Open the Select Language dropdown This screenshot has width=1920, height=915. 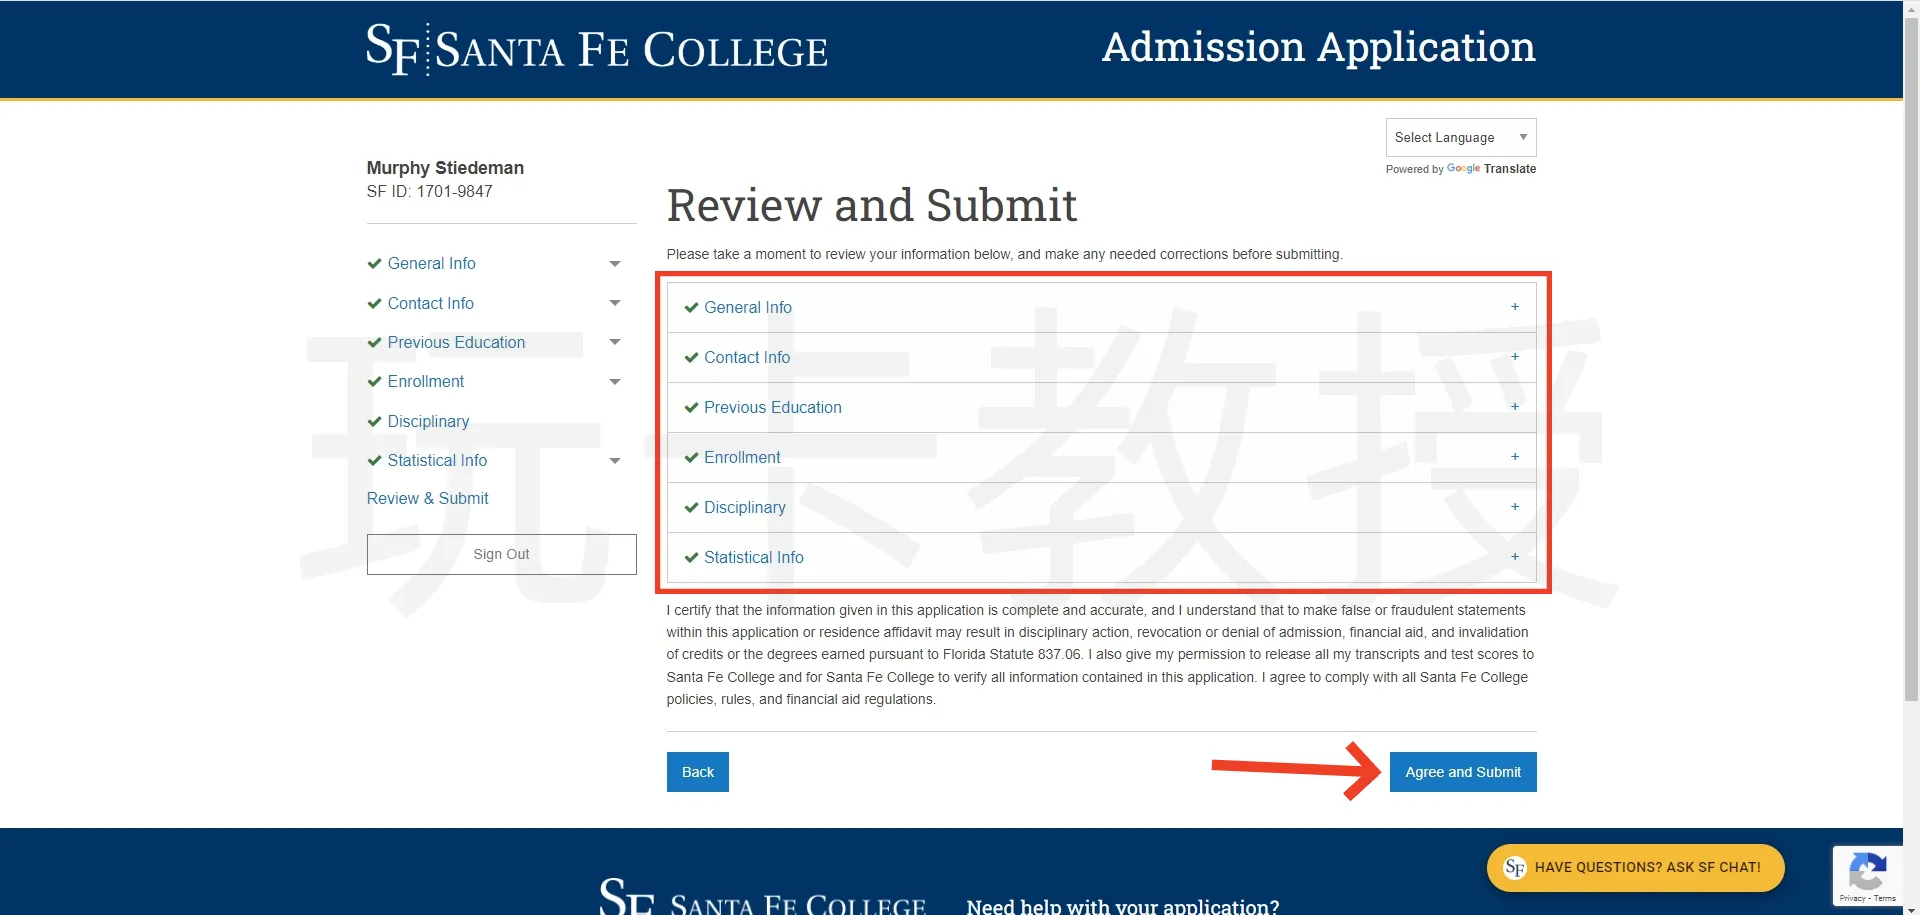coord(1460,137)
